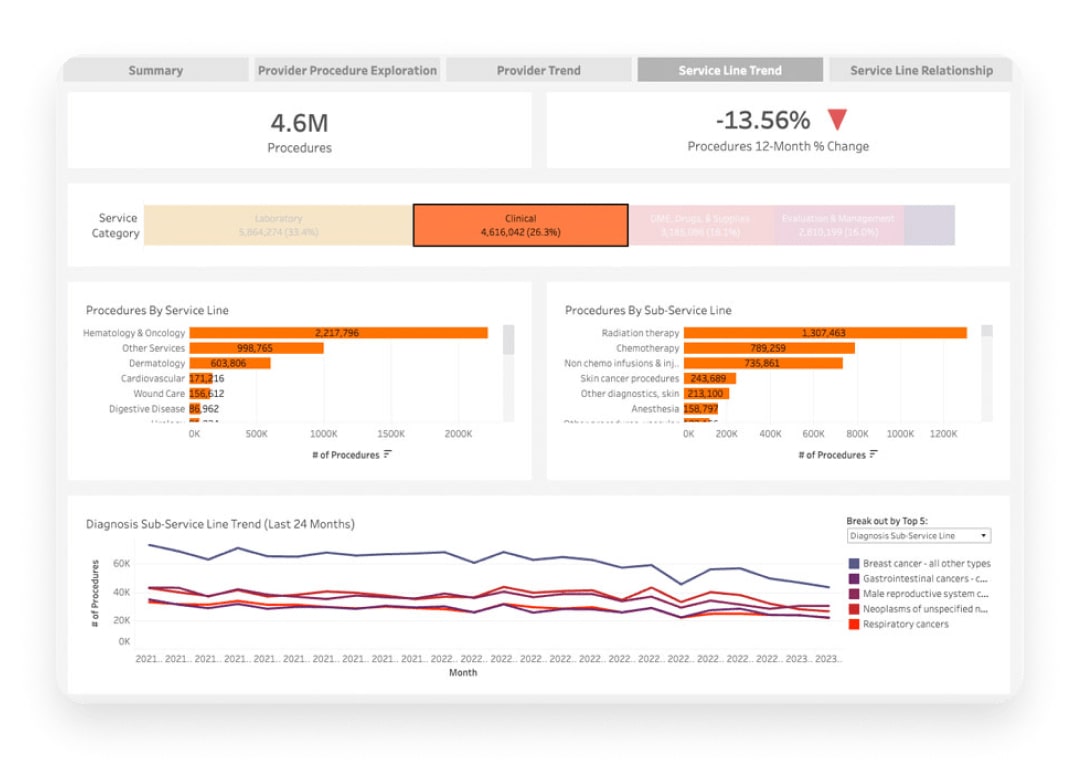Click the Respiratory cancers legend color swatch

(853, 623)
